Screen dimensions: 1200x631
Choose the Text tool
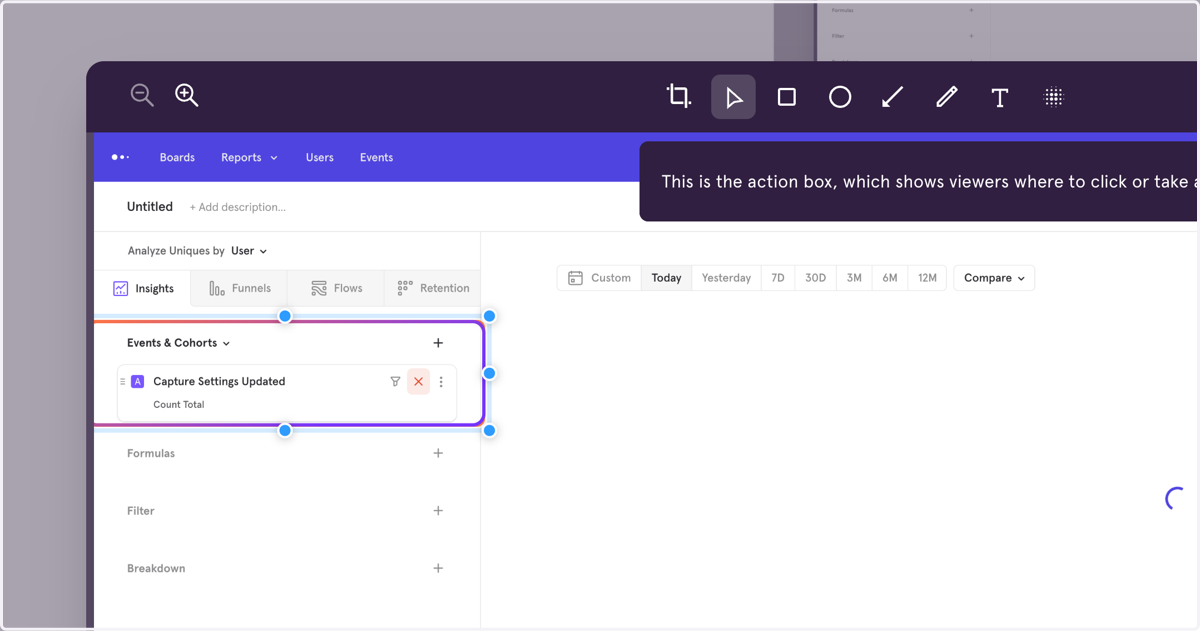(x=999, y=97)
